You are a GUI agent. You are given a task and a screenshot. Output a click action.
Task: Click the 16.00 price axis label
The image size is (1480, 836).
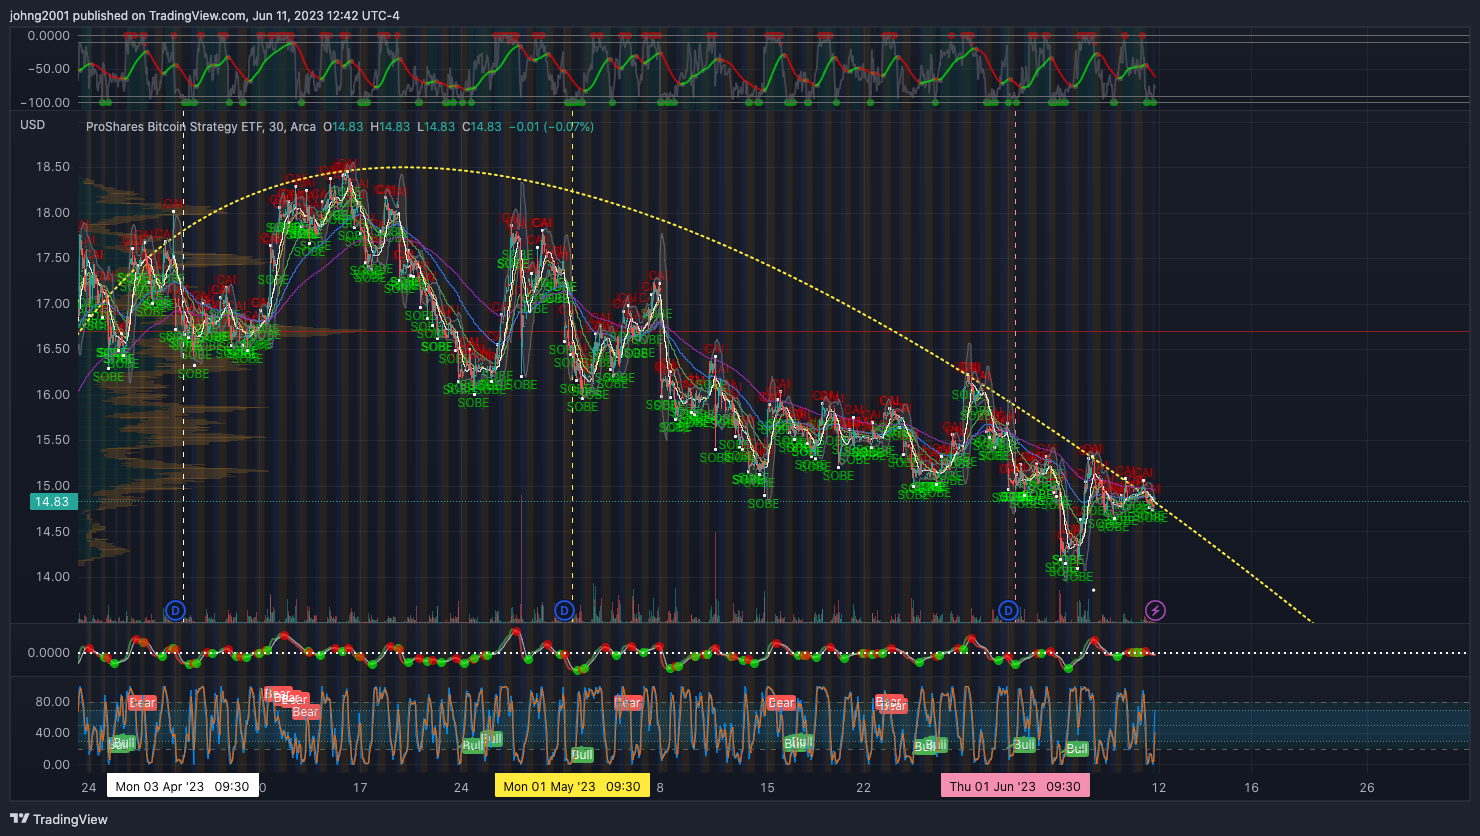point(54,394)
